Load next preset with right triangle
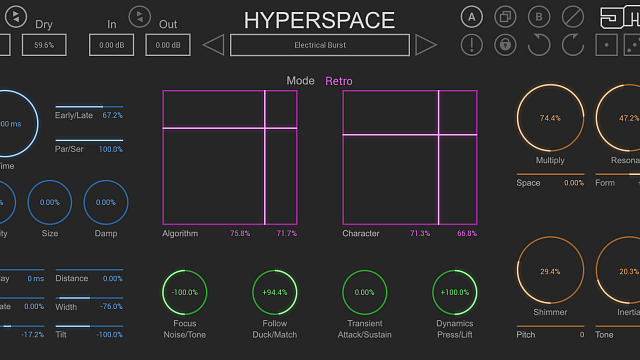 pyautogui.click(x=426, y=45)
